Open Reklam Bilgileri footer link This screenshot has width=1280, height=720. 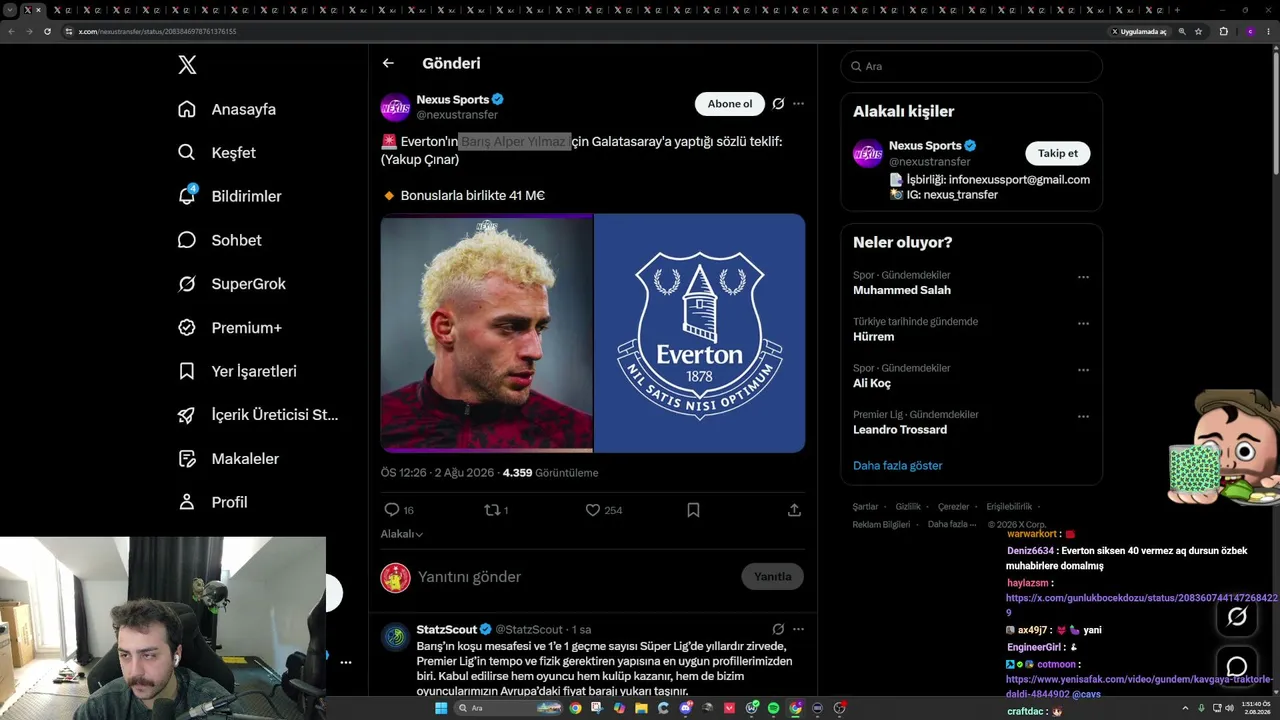coord(881,524)
